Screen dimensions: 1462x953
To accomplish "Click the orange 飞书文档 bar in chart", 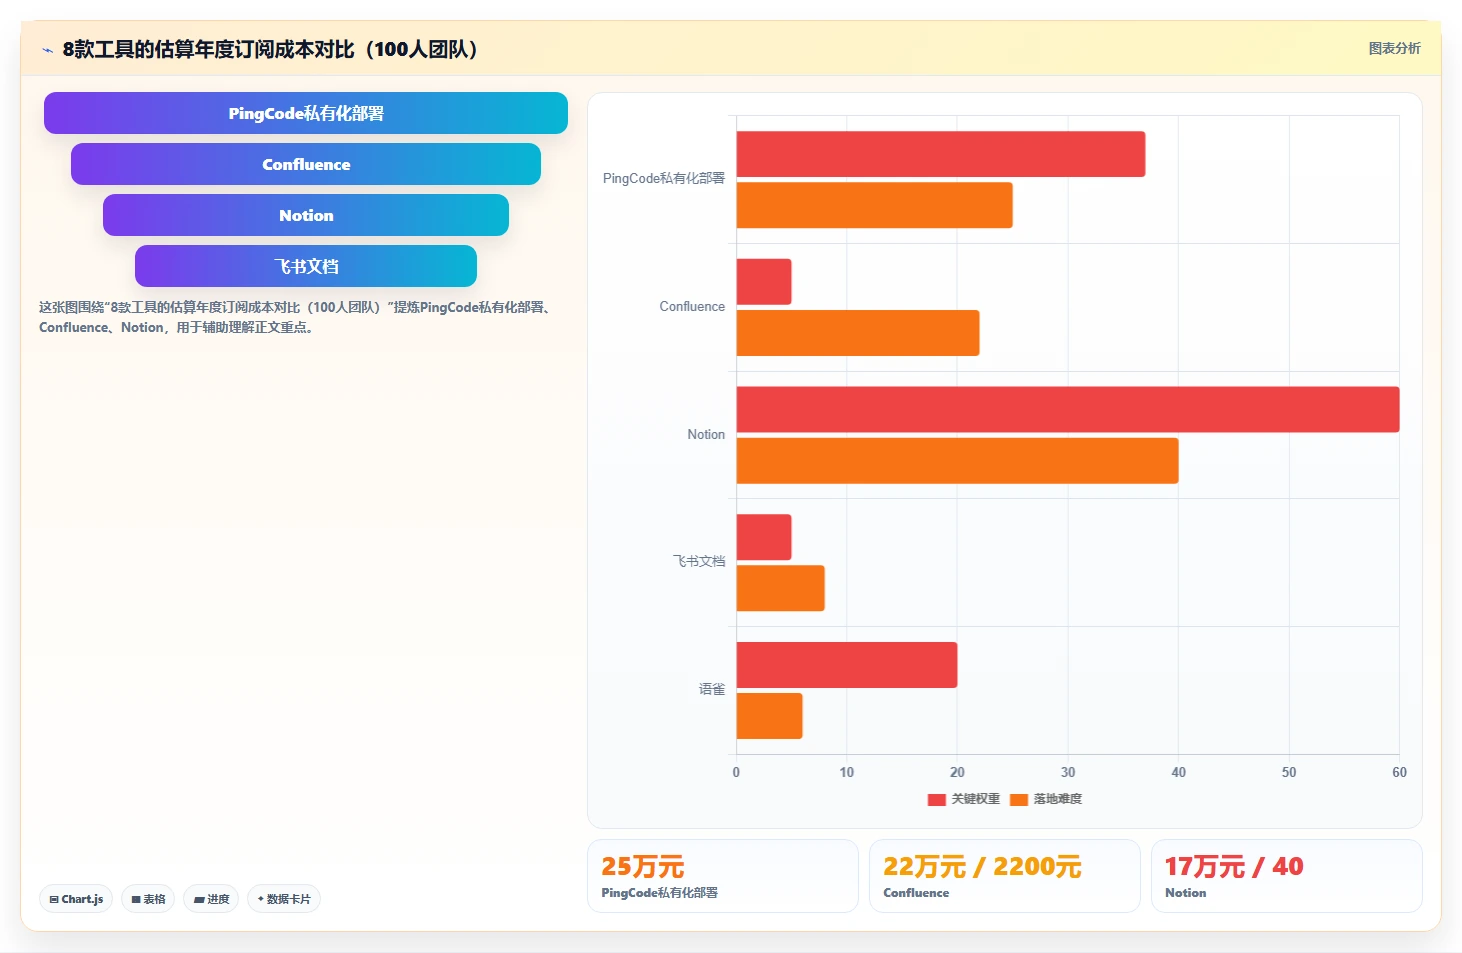I will coord(781,588).
